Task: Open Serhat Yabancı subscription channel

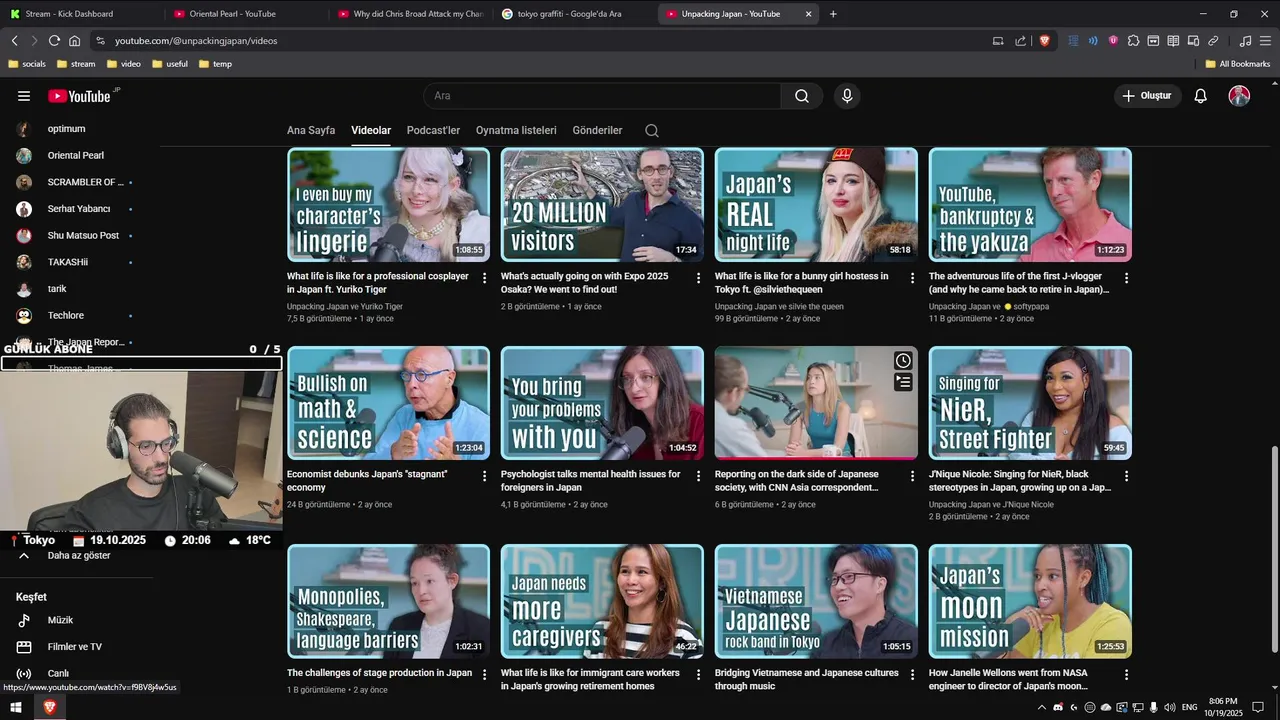Action: (80, 209)
